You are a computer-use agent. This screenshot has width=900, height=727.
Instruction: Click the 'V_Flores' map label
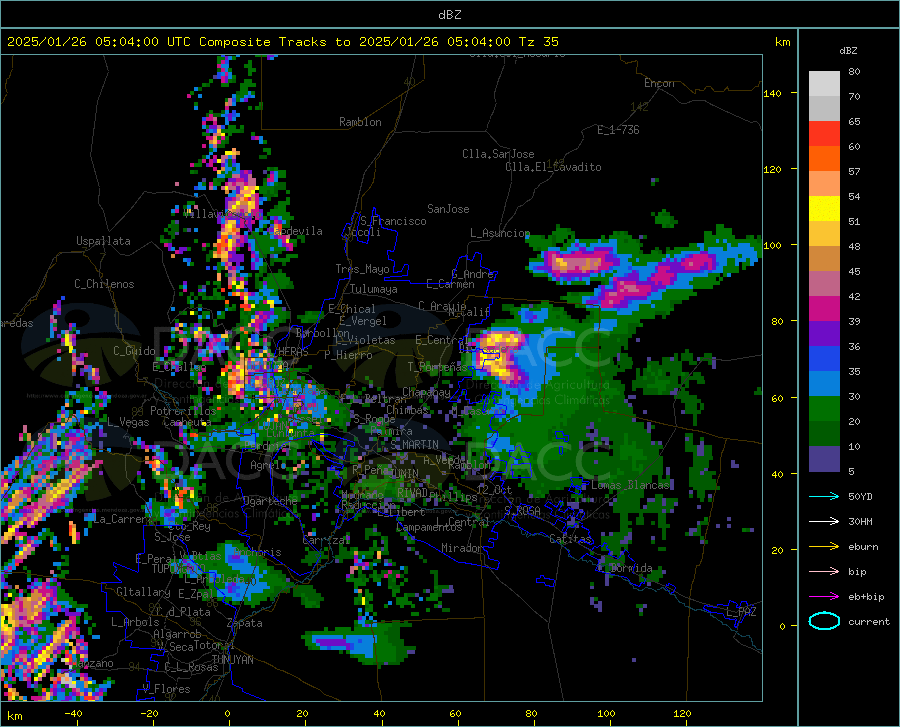(166, 689)
